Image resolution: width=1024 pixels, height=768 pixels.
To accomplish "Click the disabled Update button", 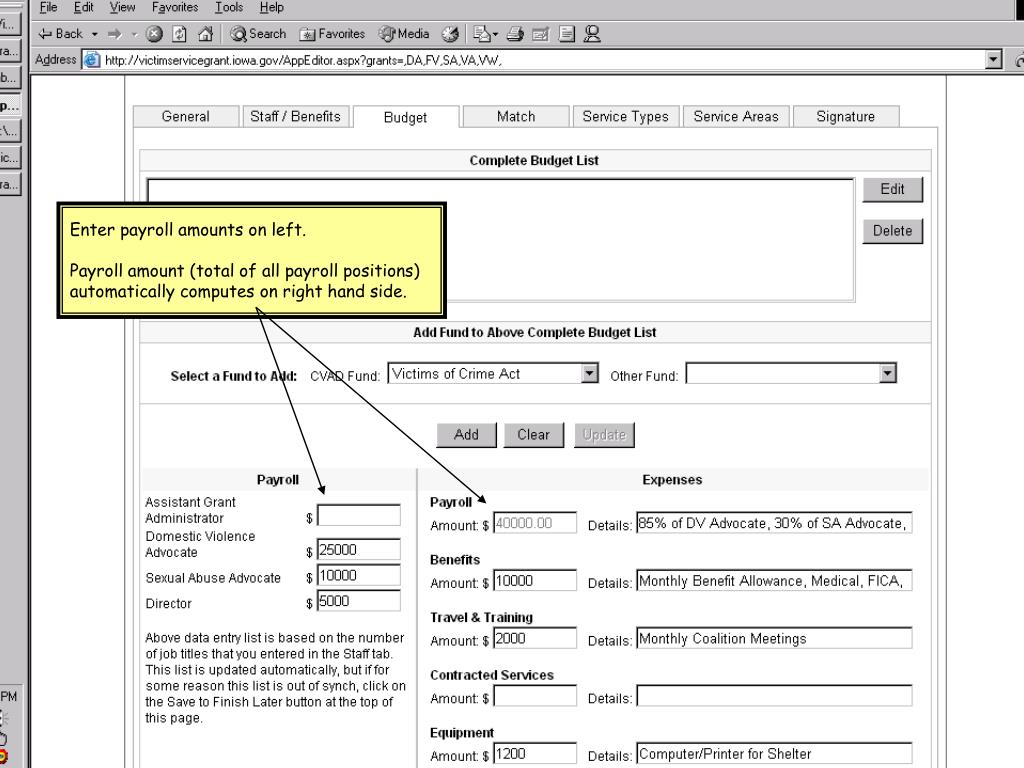I will point(604,435).
